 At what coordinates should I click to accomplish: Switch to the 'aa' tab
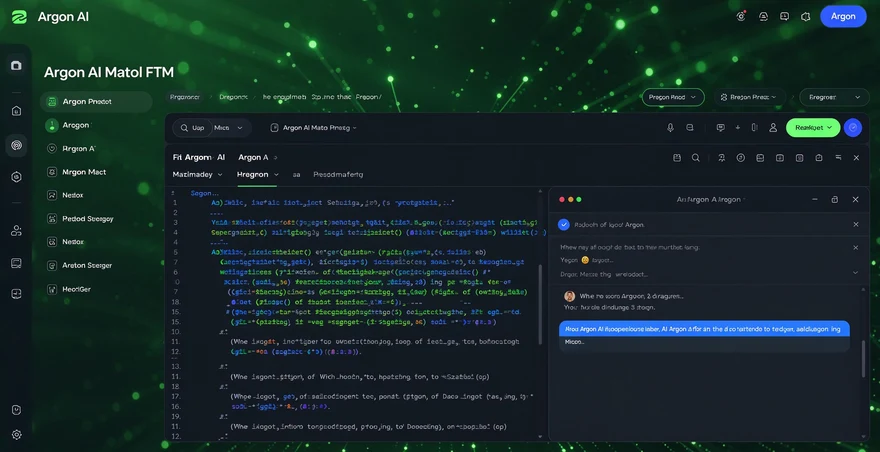coord(296,175)
